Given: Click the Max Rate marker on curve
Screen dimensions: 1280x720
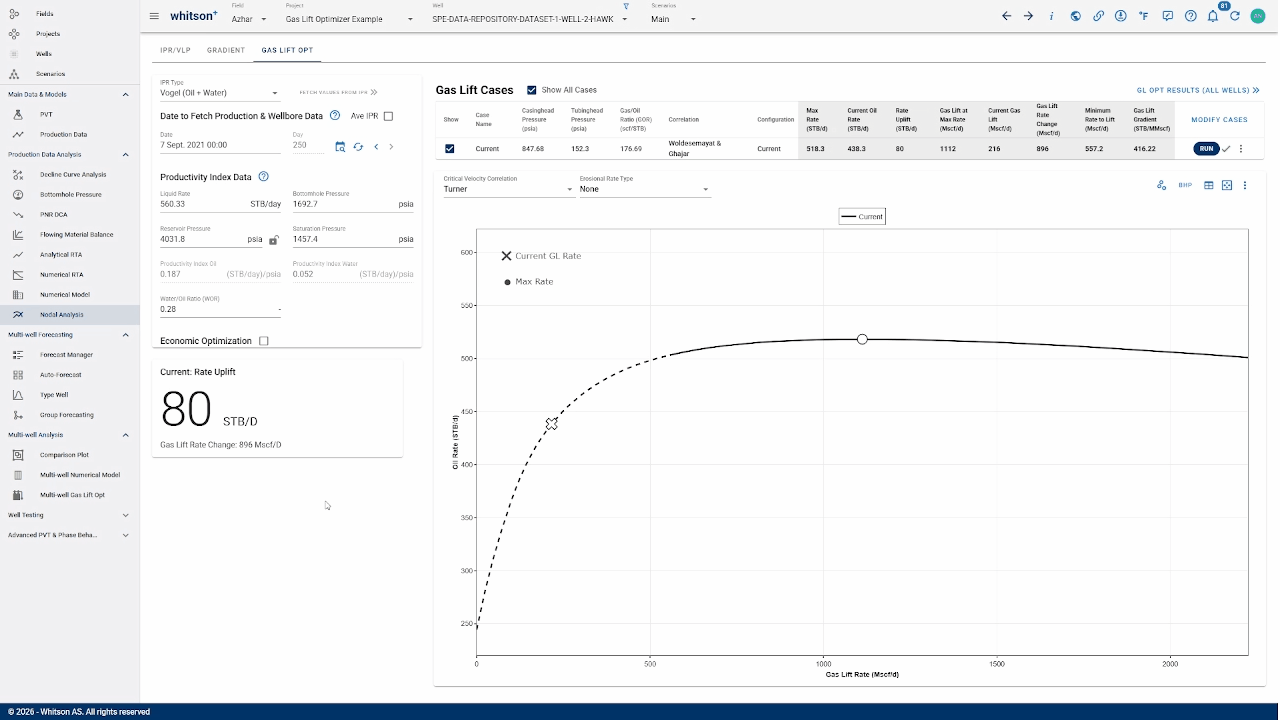Looking at the screenshot, I should pyautogui.click(x=862, y=339).
